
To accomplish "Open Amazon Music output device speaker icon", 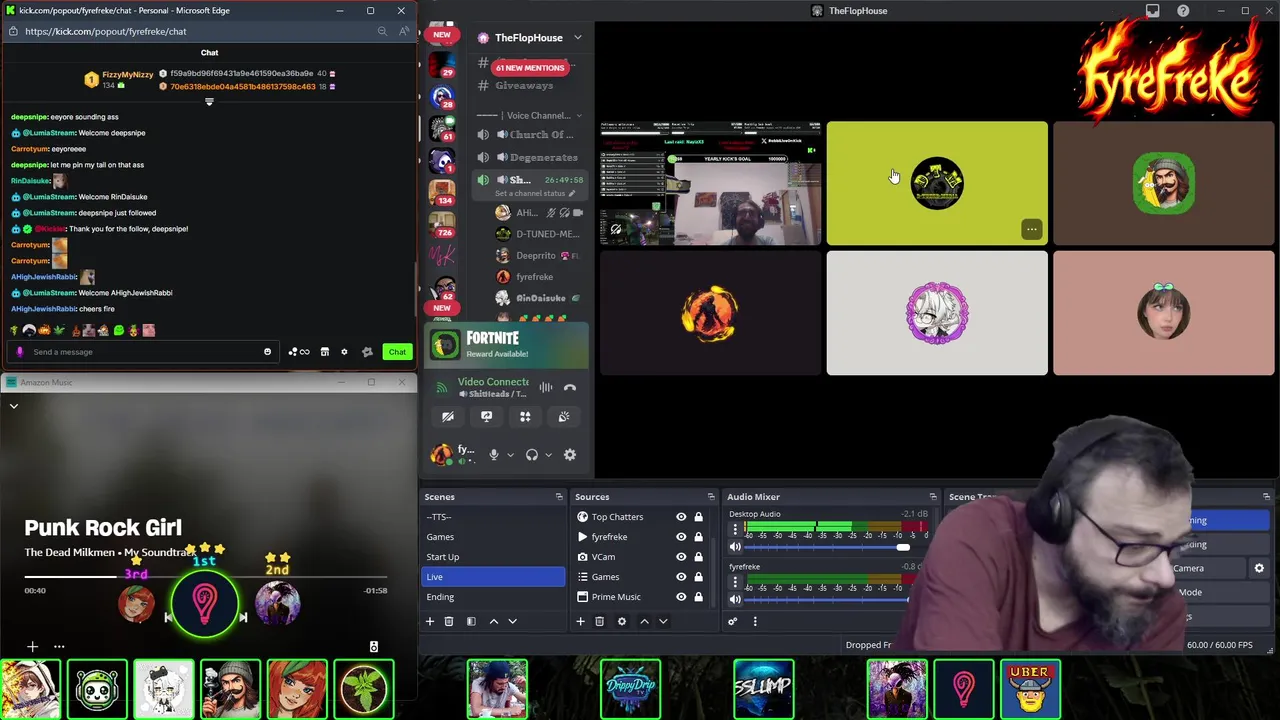I will [x=374, y=647].
